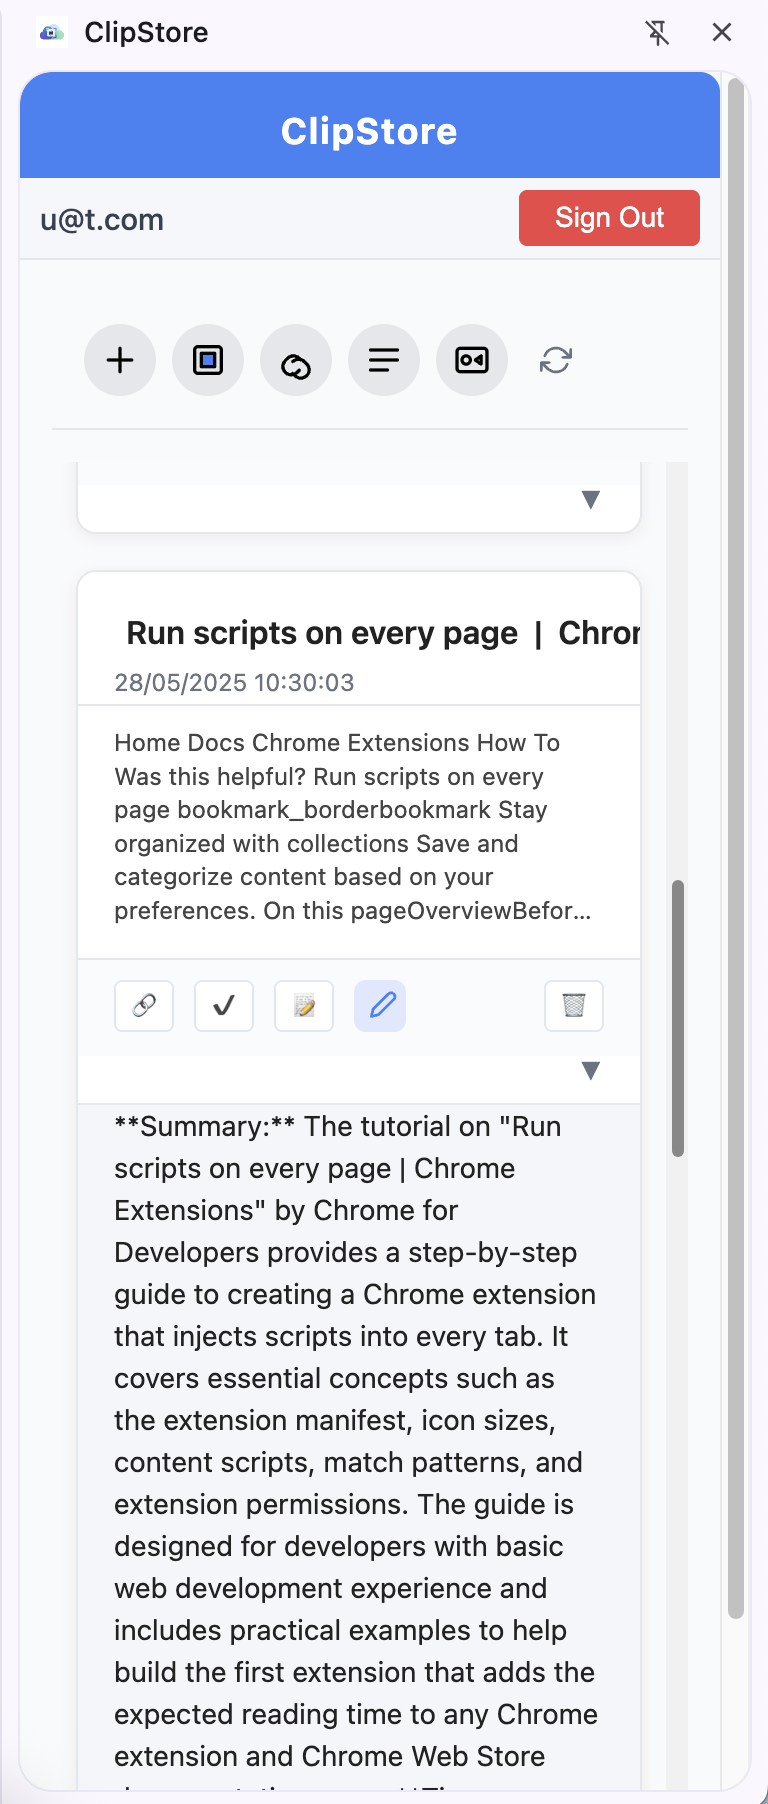The image size is (768, 1804).
Task: Delete clip using trash icon
Action: coord(574,1005)
